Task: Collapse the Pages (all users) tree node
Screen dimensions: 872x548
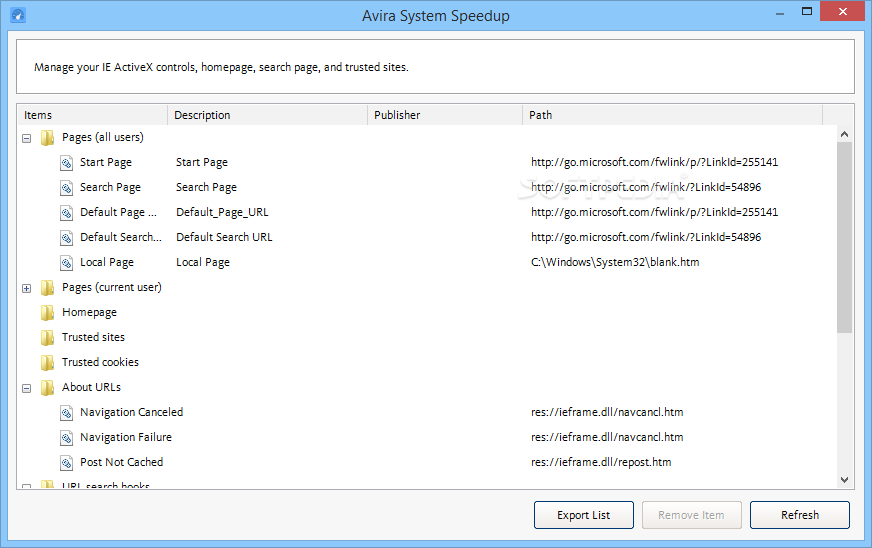Action: pyautogui.click(x=26, y=138)
